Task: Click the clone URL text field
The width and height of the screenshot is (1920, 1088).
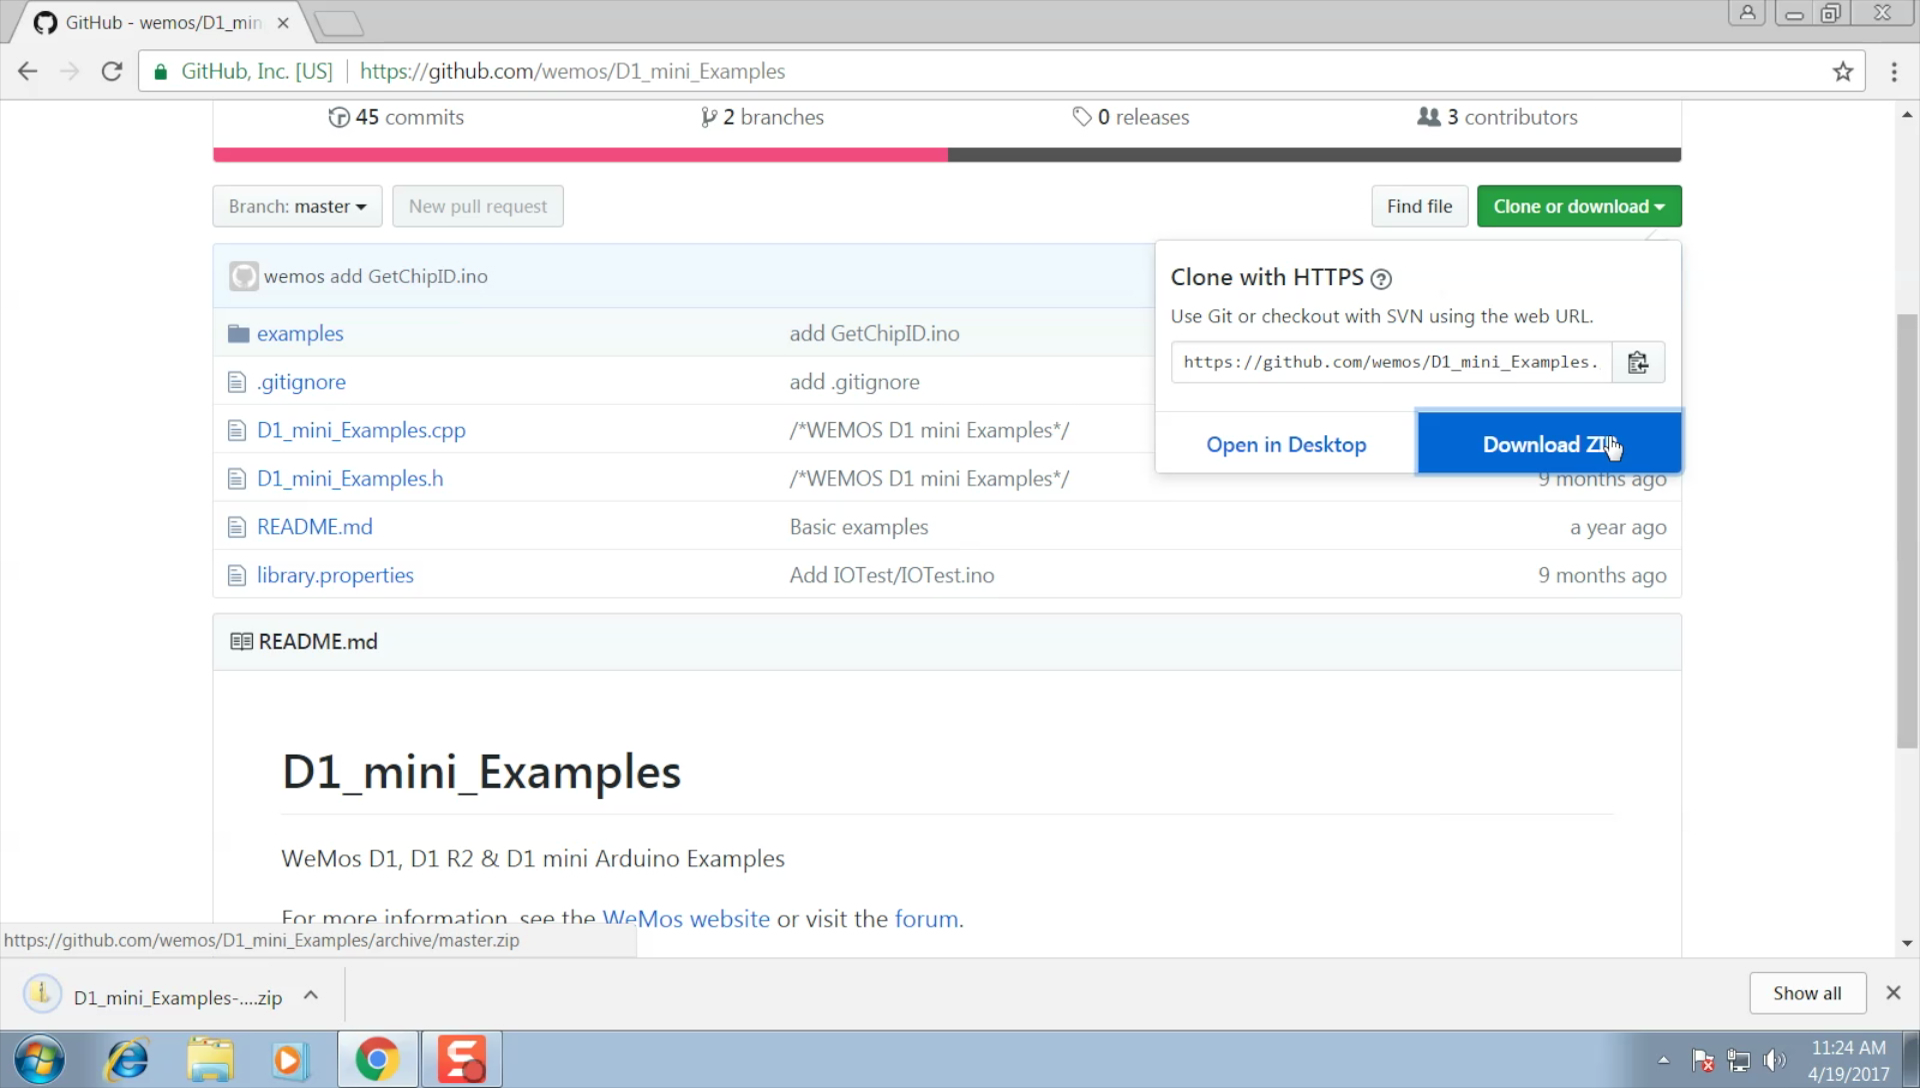Action: click(x=1390, y=362)
